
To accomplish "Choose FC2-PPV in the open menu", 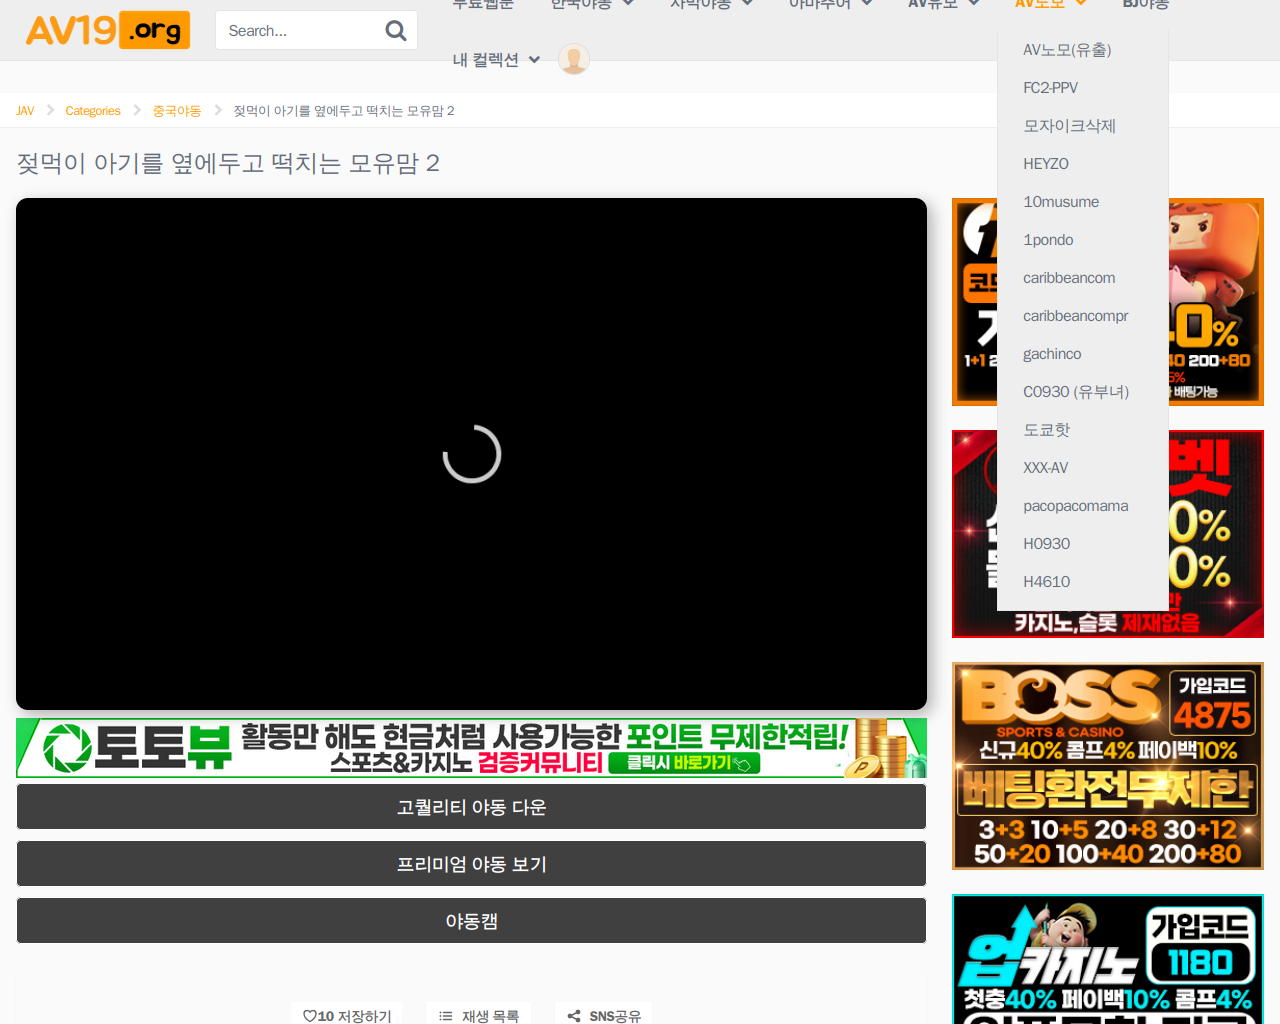I will click(1050, 88).
